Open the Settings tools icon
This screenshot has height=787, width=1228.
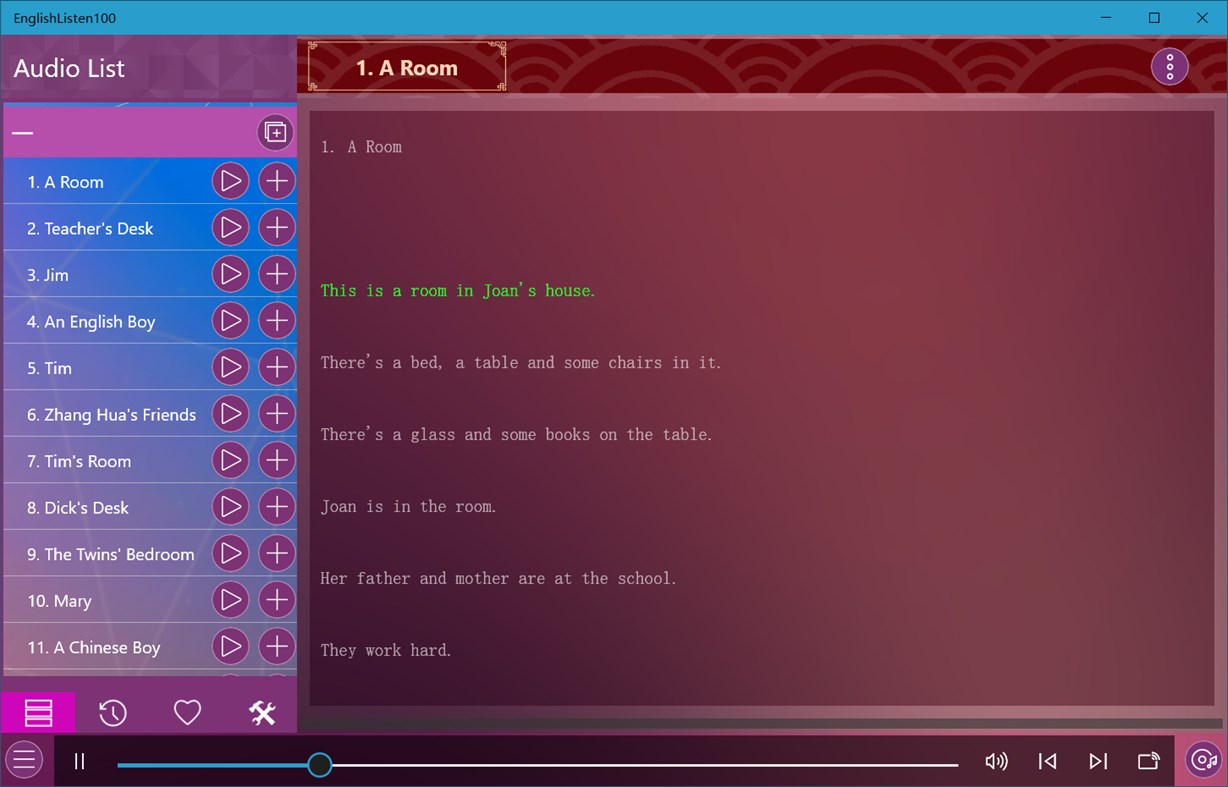[262, 712]
